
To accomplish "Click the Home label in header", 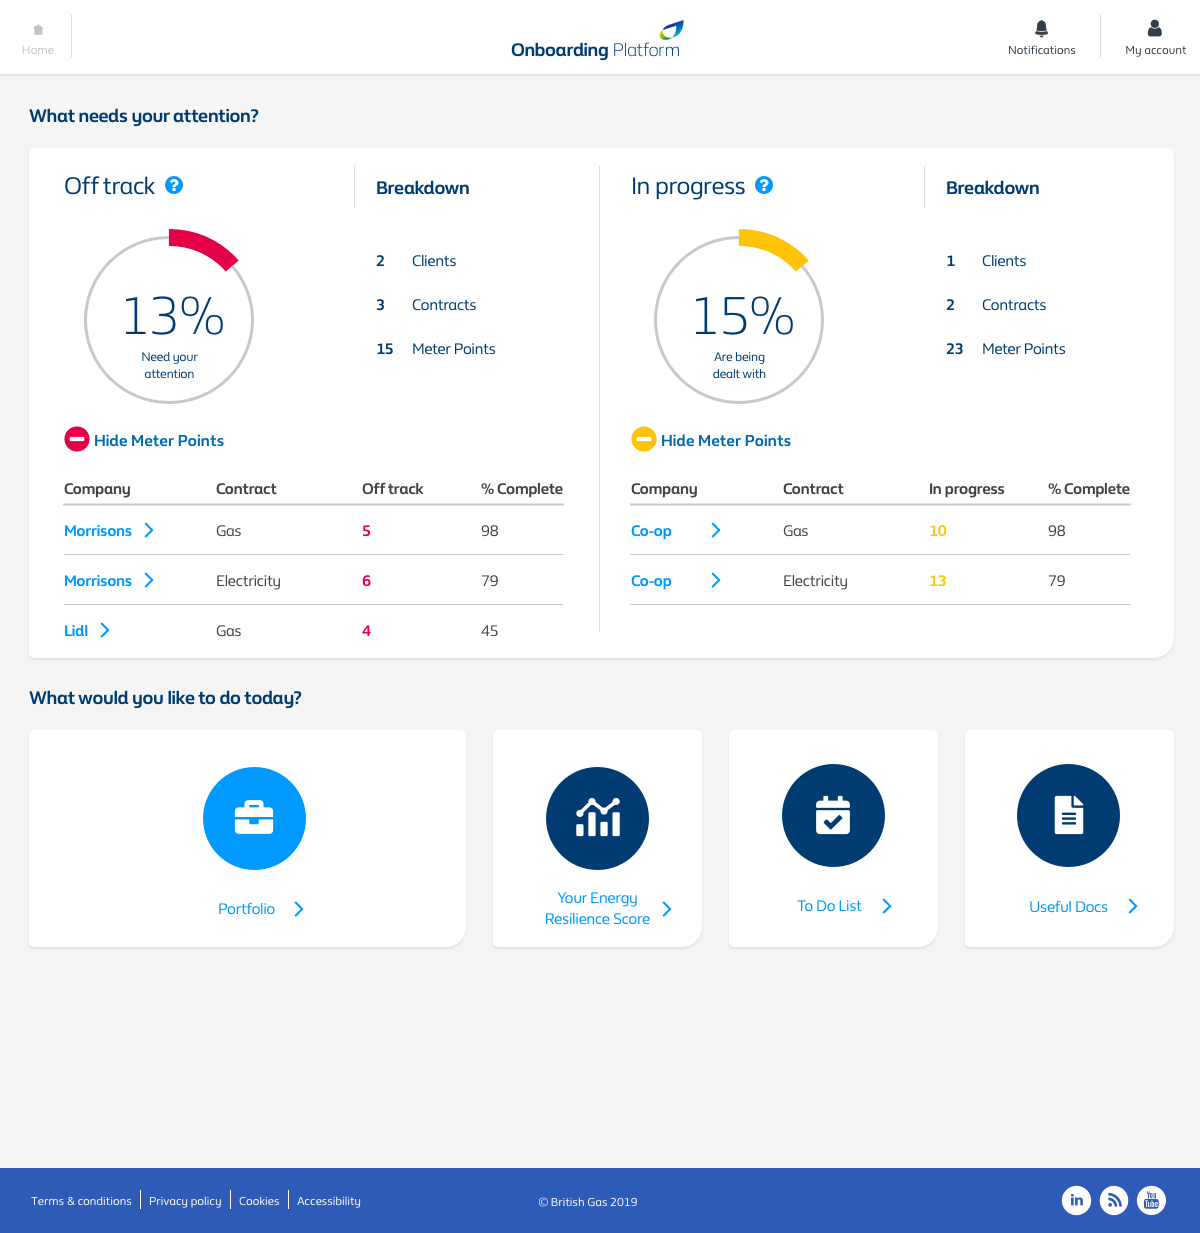I will [x=38, y=50].
